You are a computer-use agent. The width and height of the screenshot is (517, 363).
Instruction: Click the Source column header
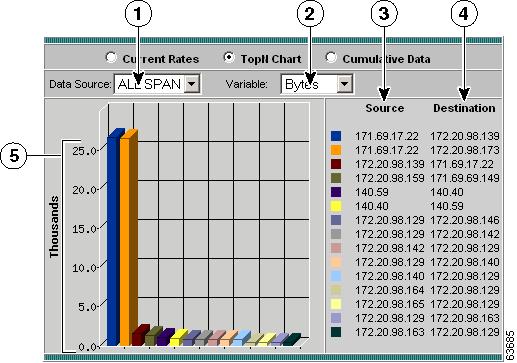point(385,108)
